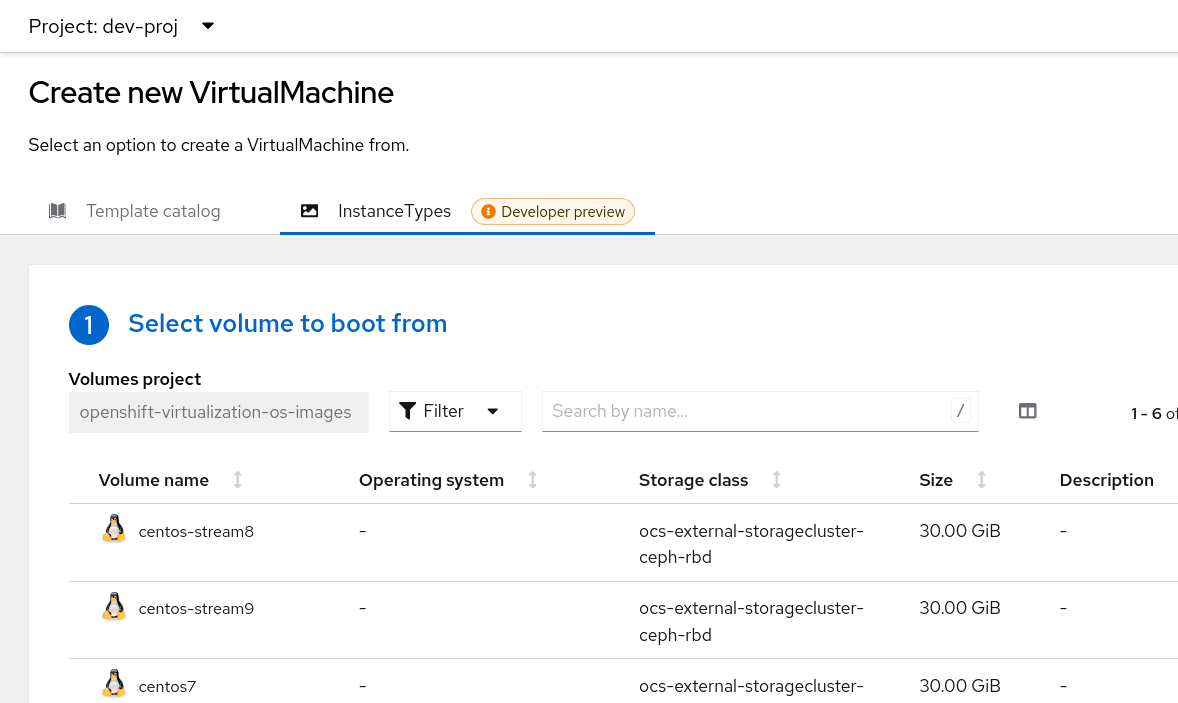
Task: Click the penguin icon beside centos-stream9
Action: [113, 604]
